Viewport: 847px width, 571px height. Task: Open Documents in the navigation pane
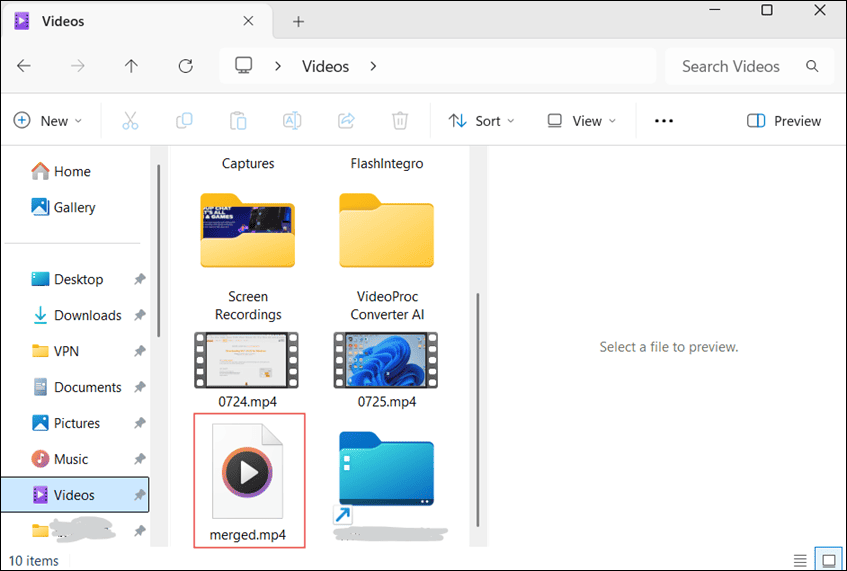[x=78, y=387]
